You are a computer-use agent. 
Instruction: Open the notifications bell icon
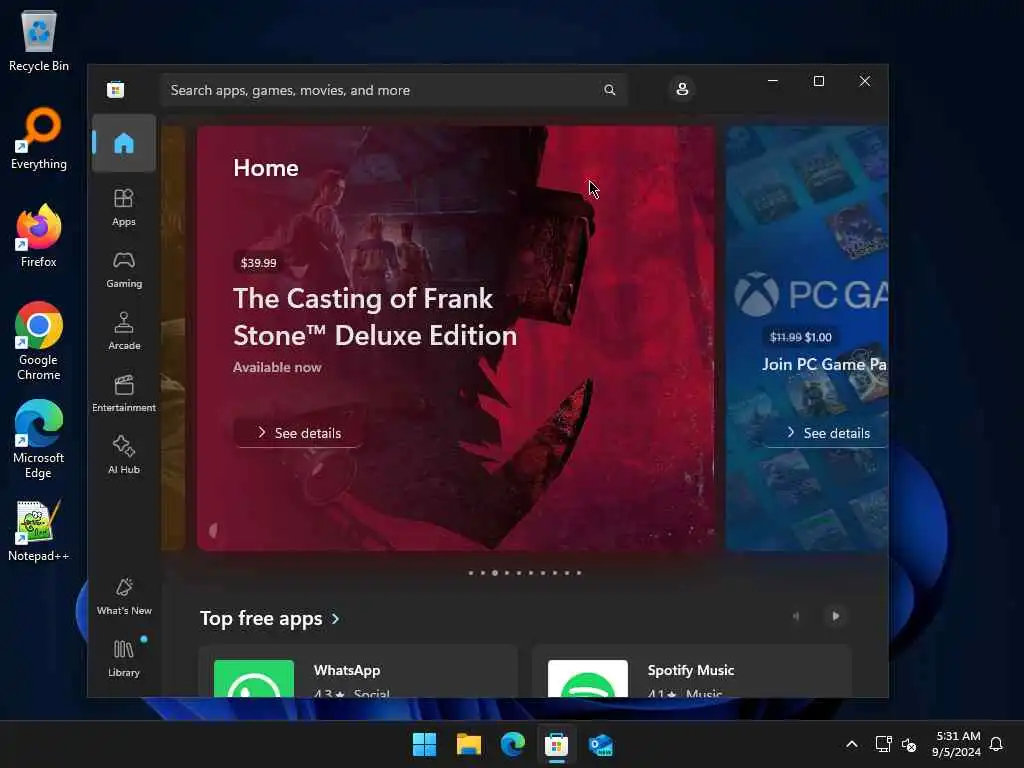click(x=996, y=744)
